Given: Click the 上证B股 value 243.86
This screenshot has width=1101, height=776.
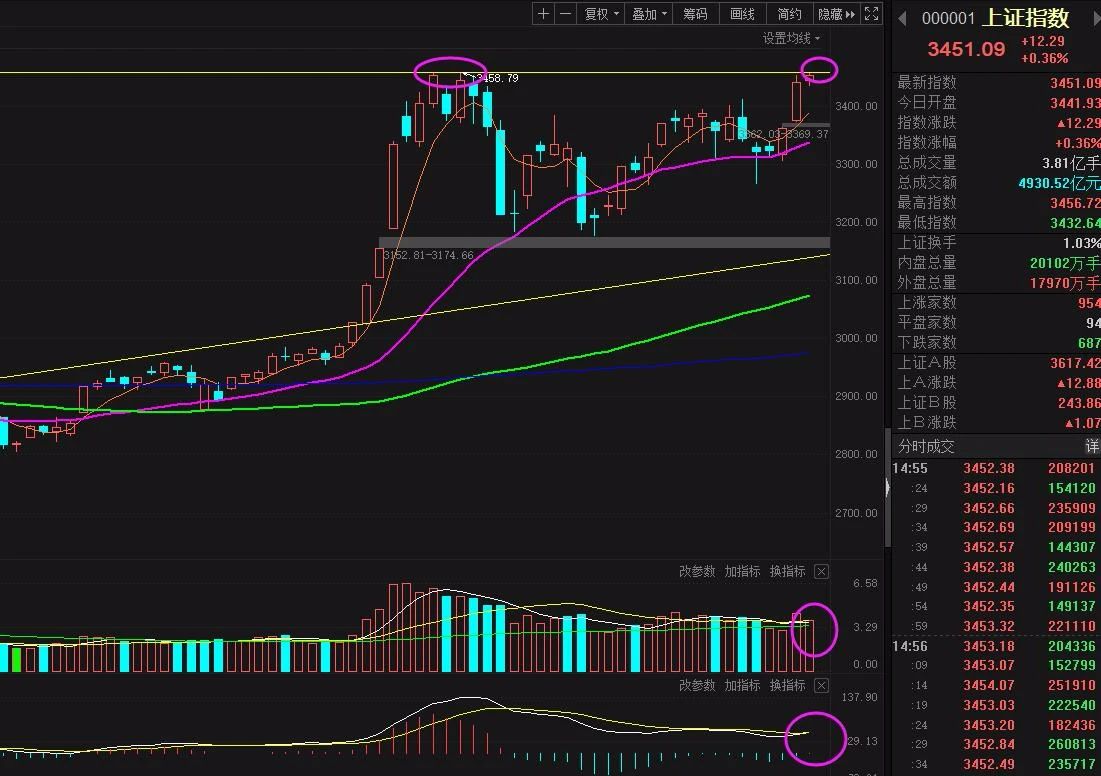Looking at the screenshot, I should 1079,403.
